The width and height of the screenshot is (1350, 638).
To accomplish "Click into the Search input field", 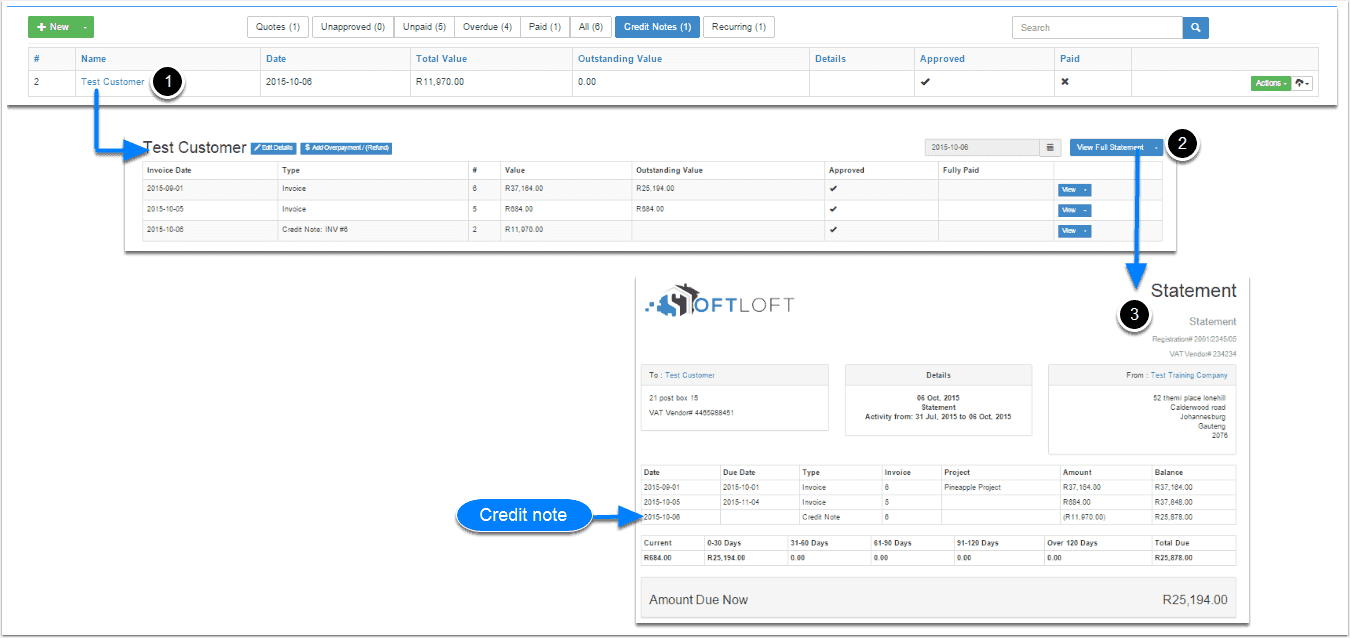I will tap(1096, 28).
